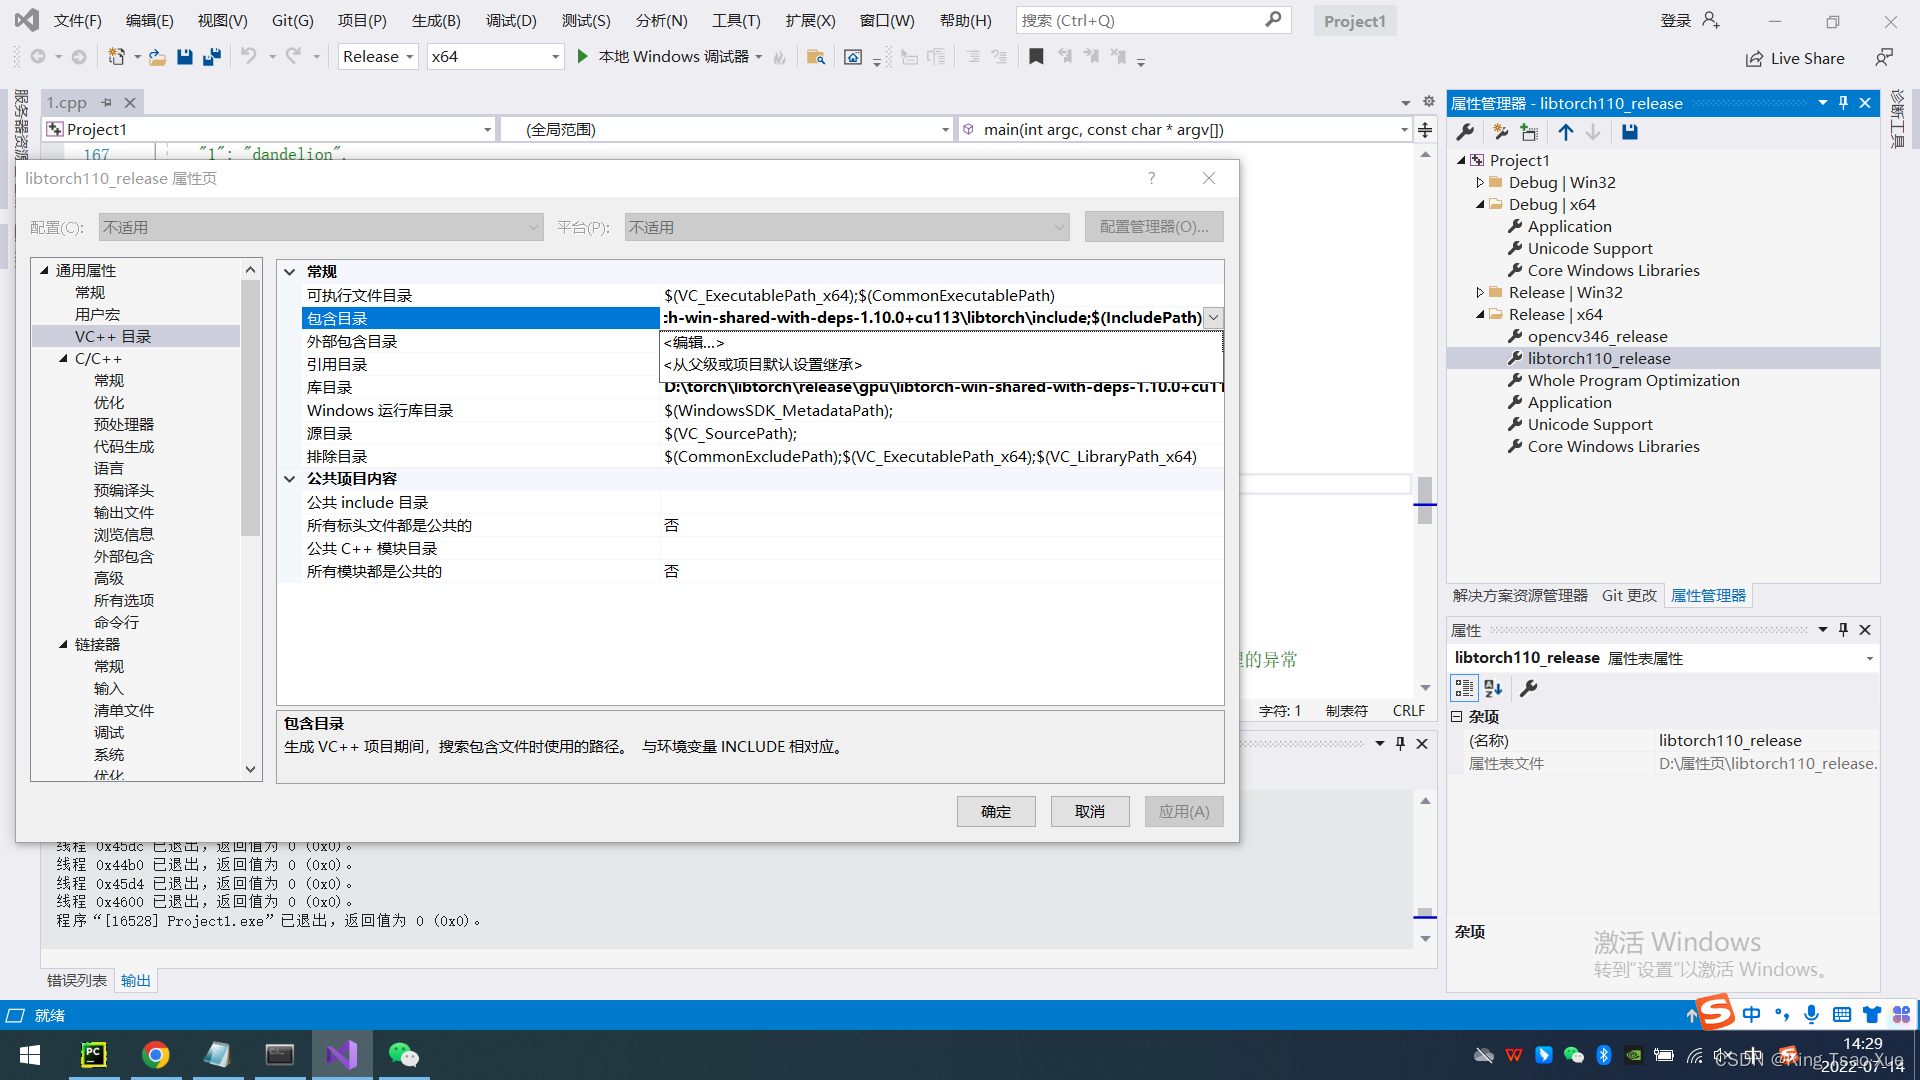Select <编辑...> option in the dropdown list

click(x=694, y=342)
